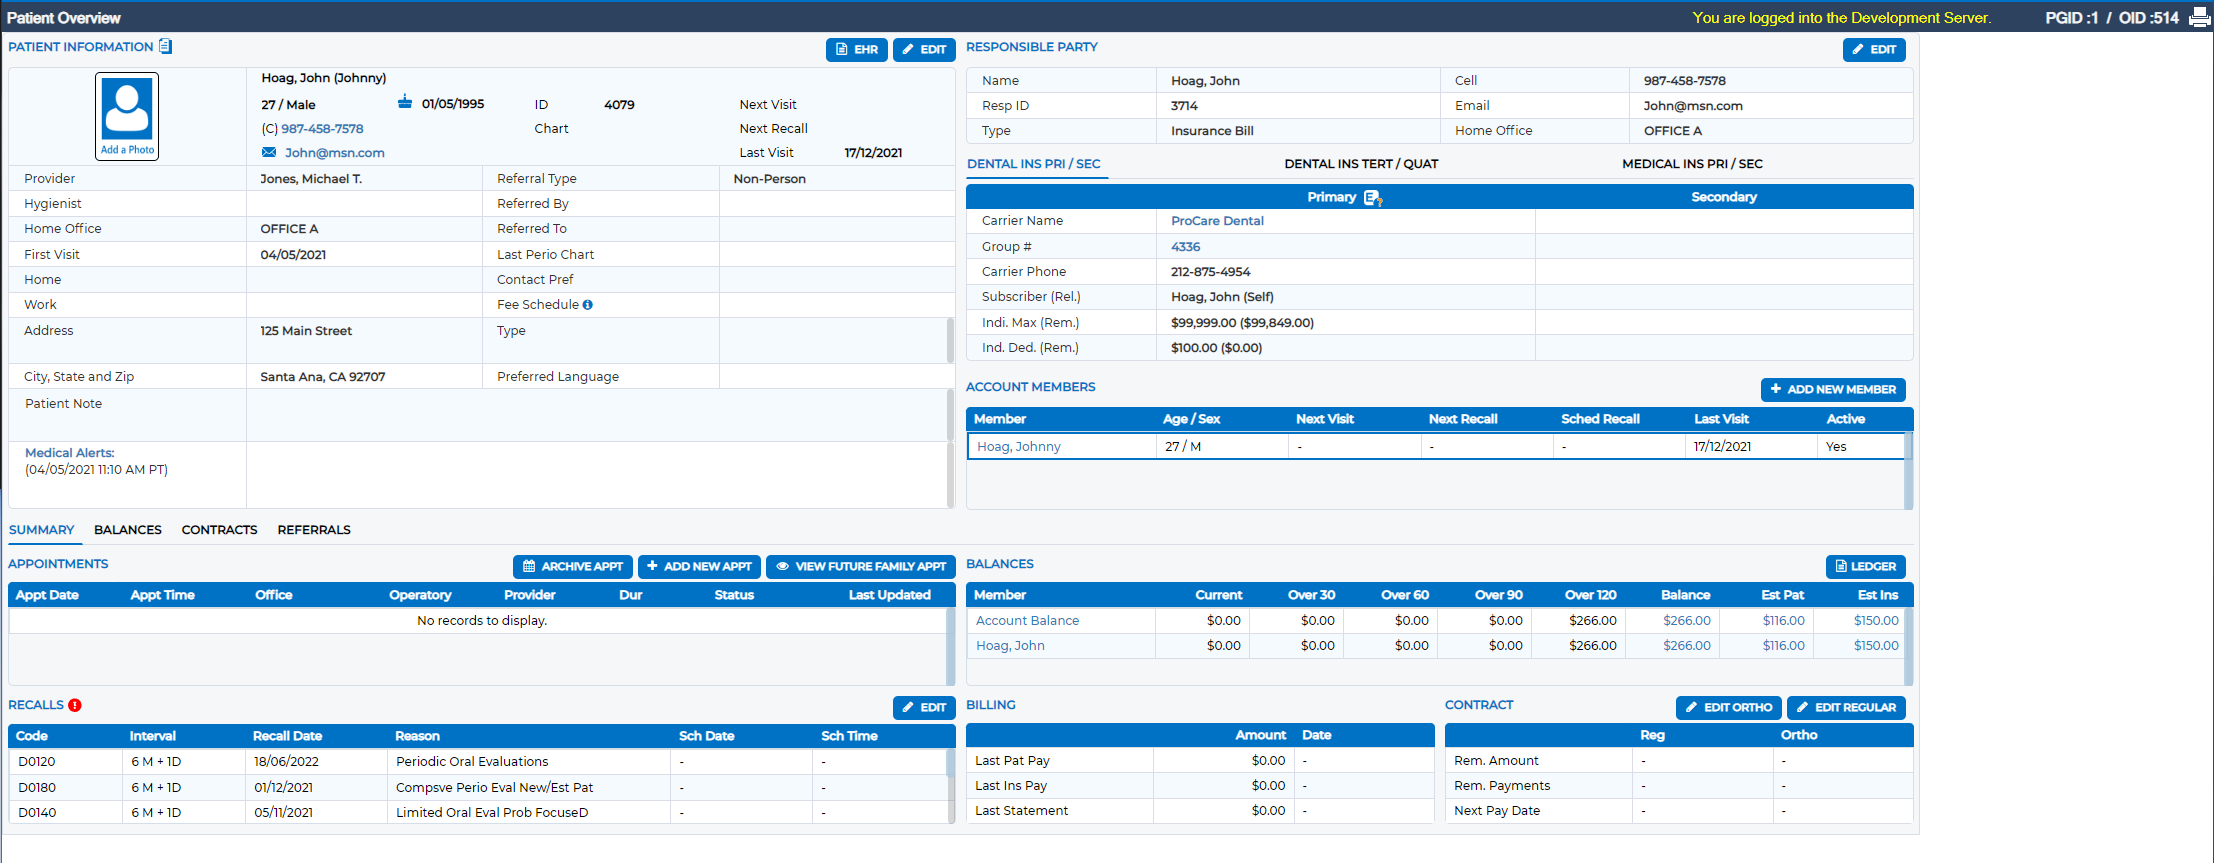2214x863 pixels.
Task: Edit the Responsible Party section
Action: coord(1874,50)
